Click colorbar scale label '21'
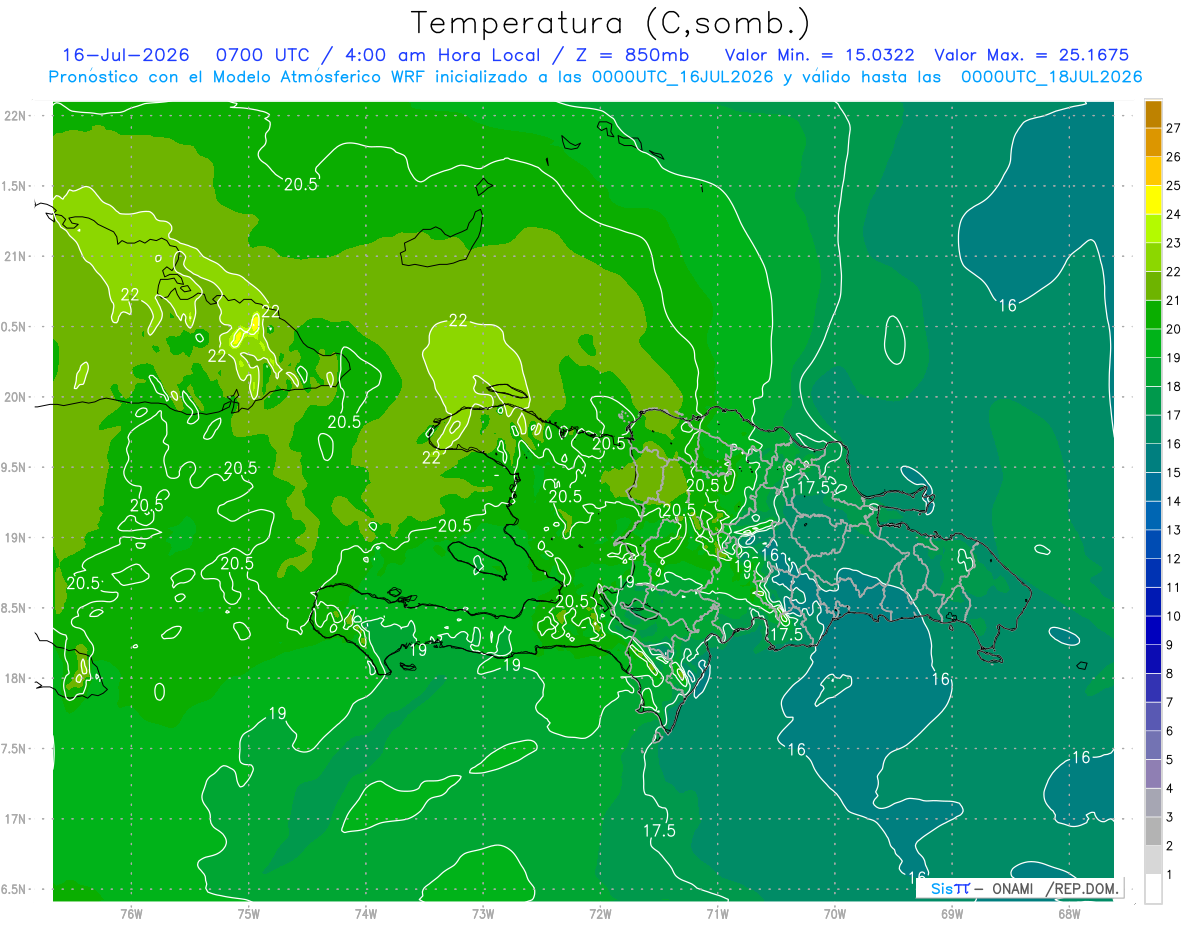Viewport: 1200px width, 927px height. (1174, 300)
